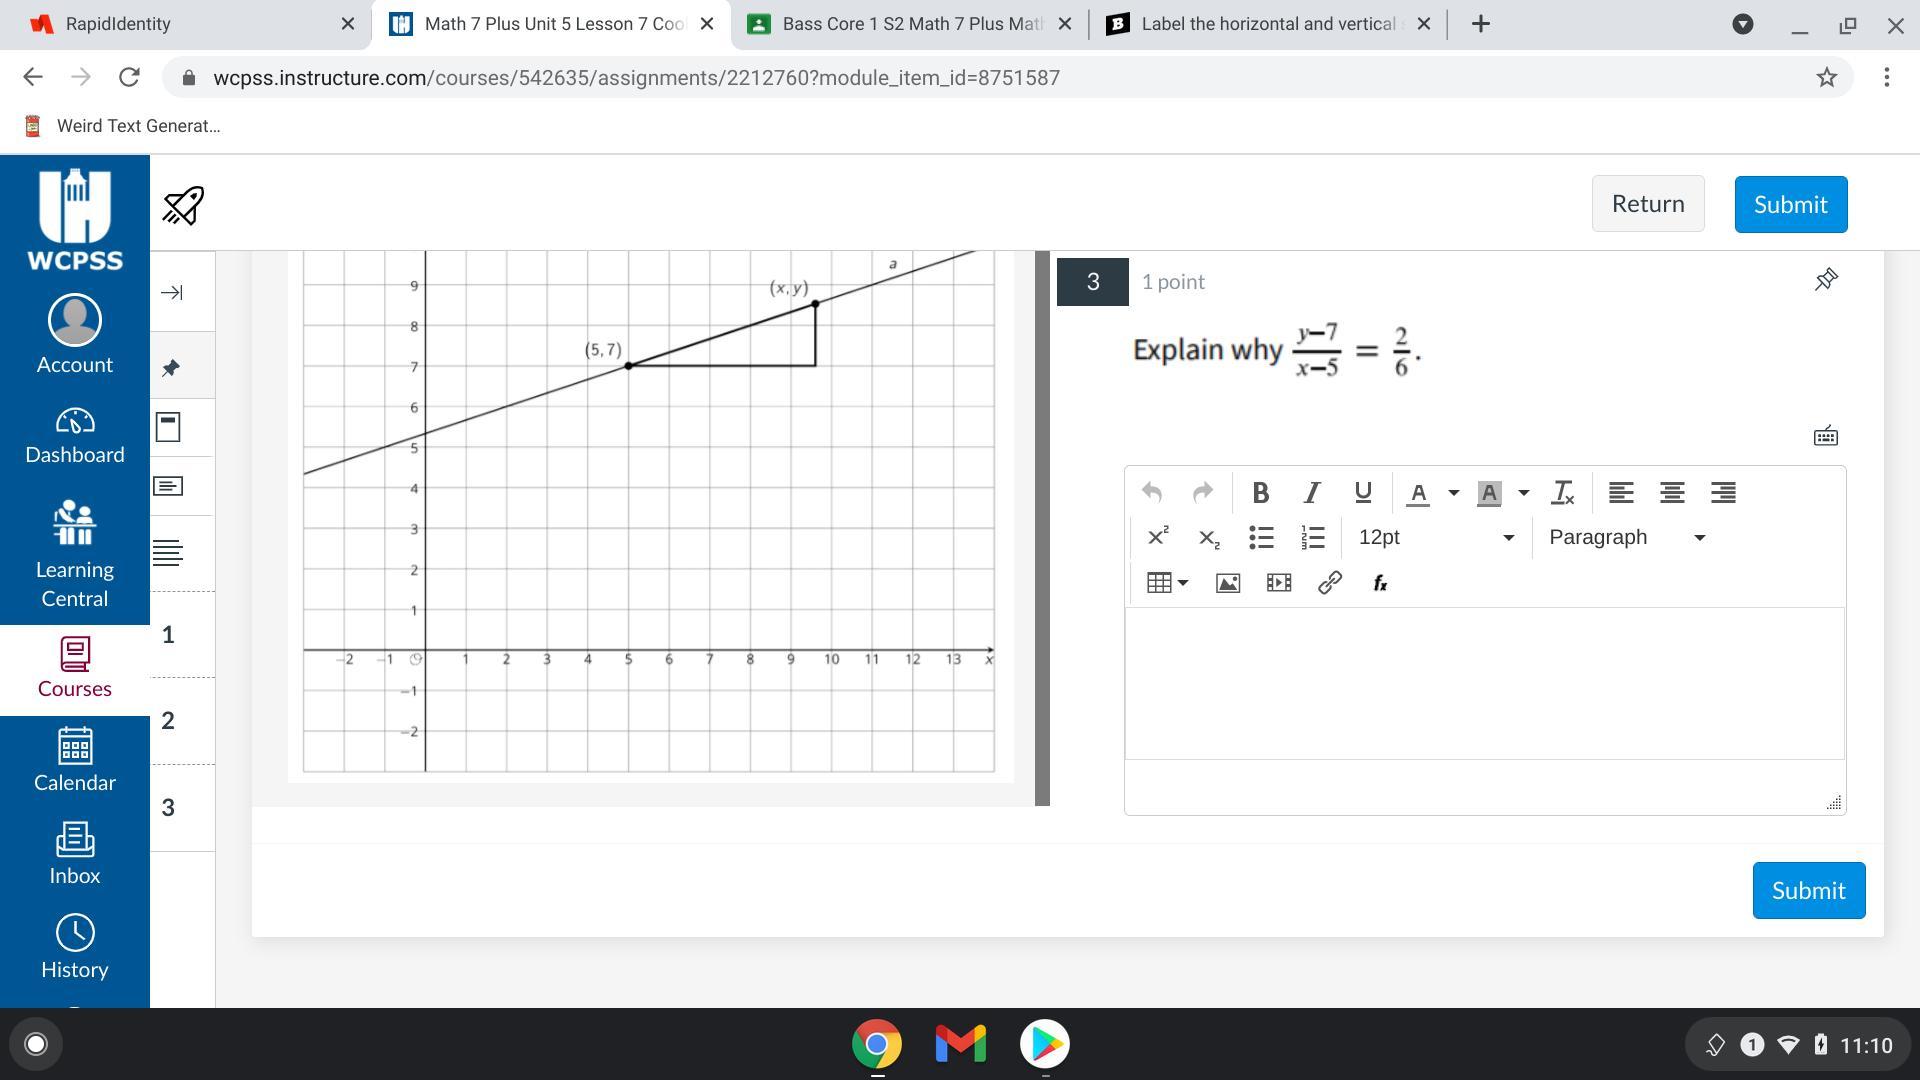
Task: Insert an image using the image icon
Action: 1227,583
